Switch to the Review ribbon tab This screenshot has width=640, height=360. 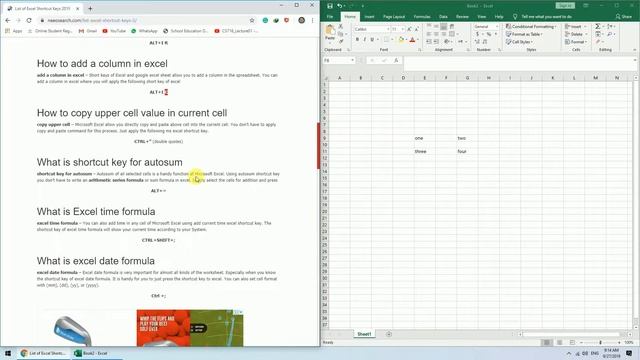coord(462,17)
